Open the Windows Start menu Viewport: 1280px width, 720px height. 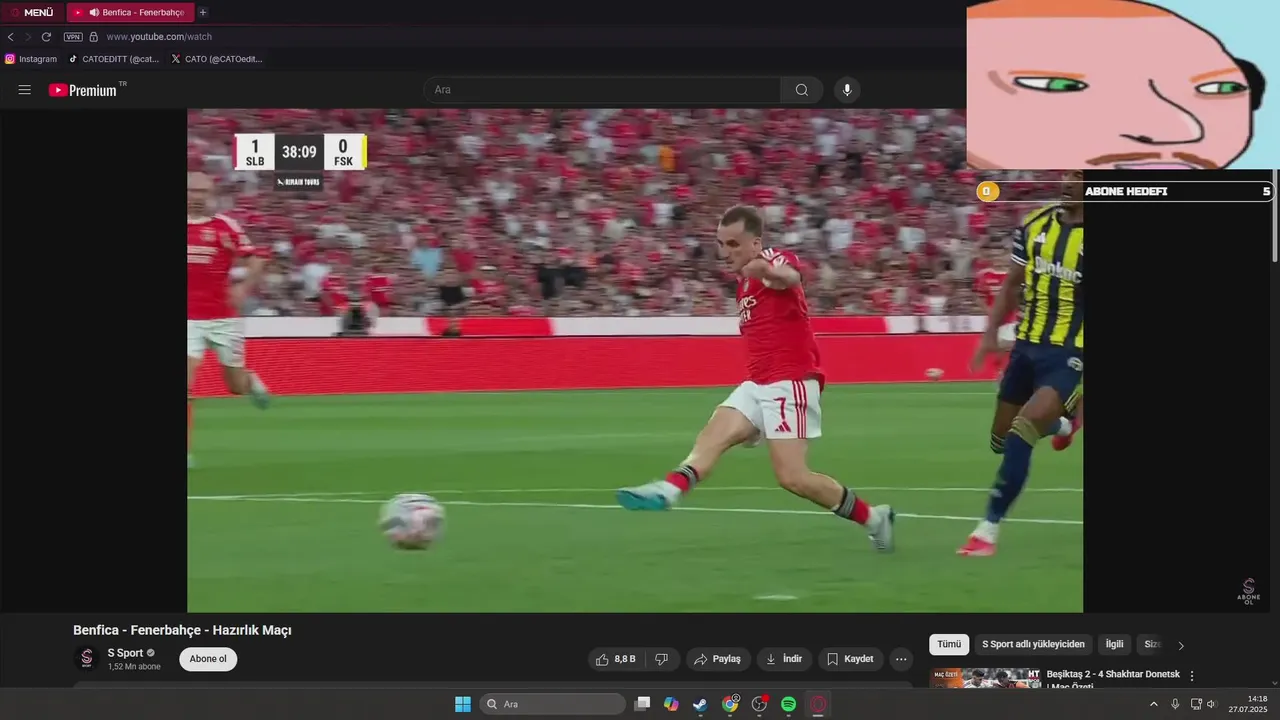(463, 704)
